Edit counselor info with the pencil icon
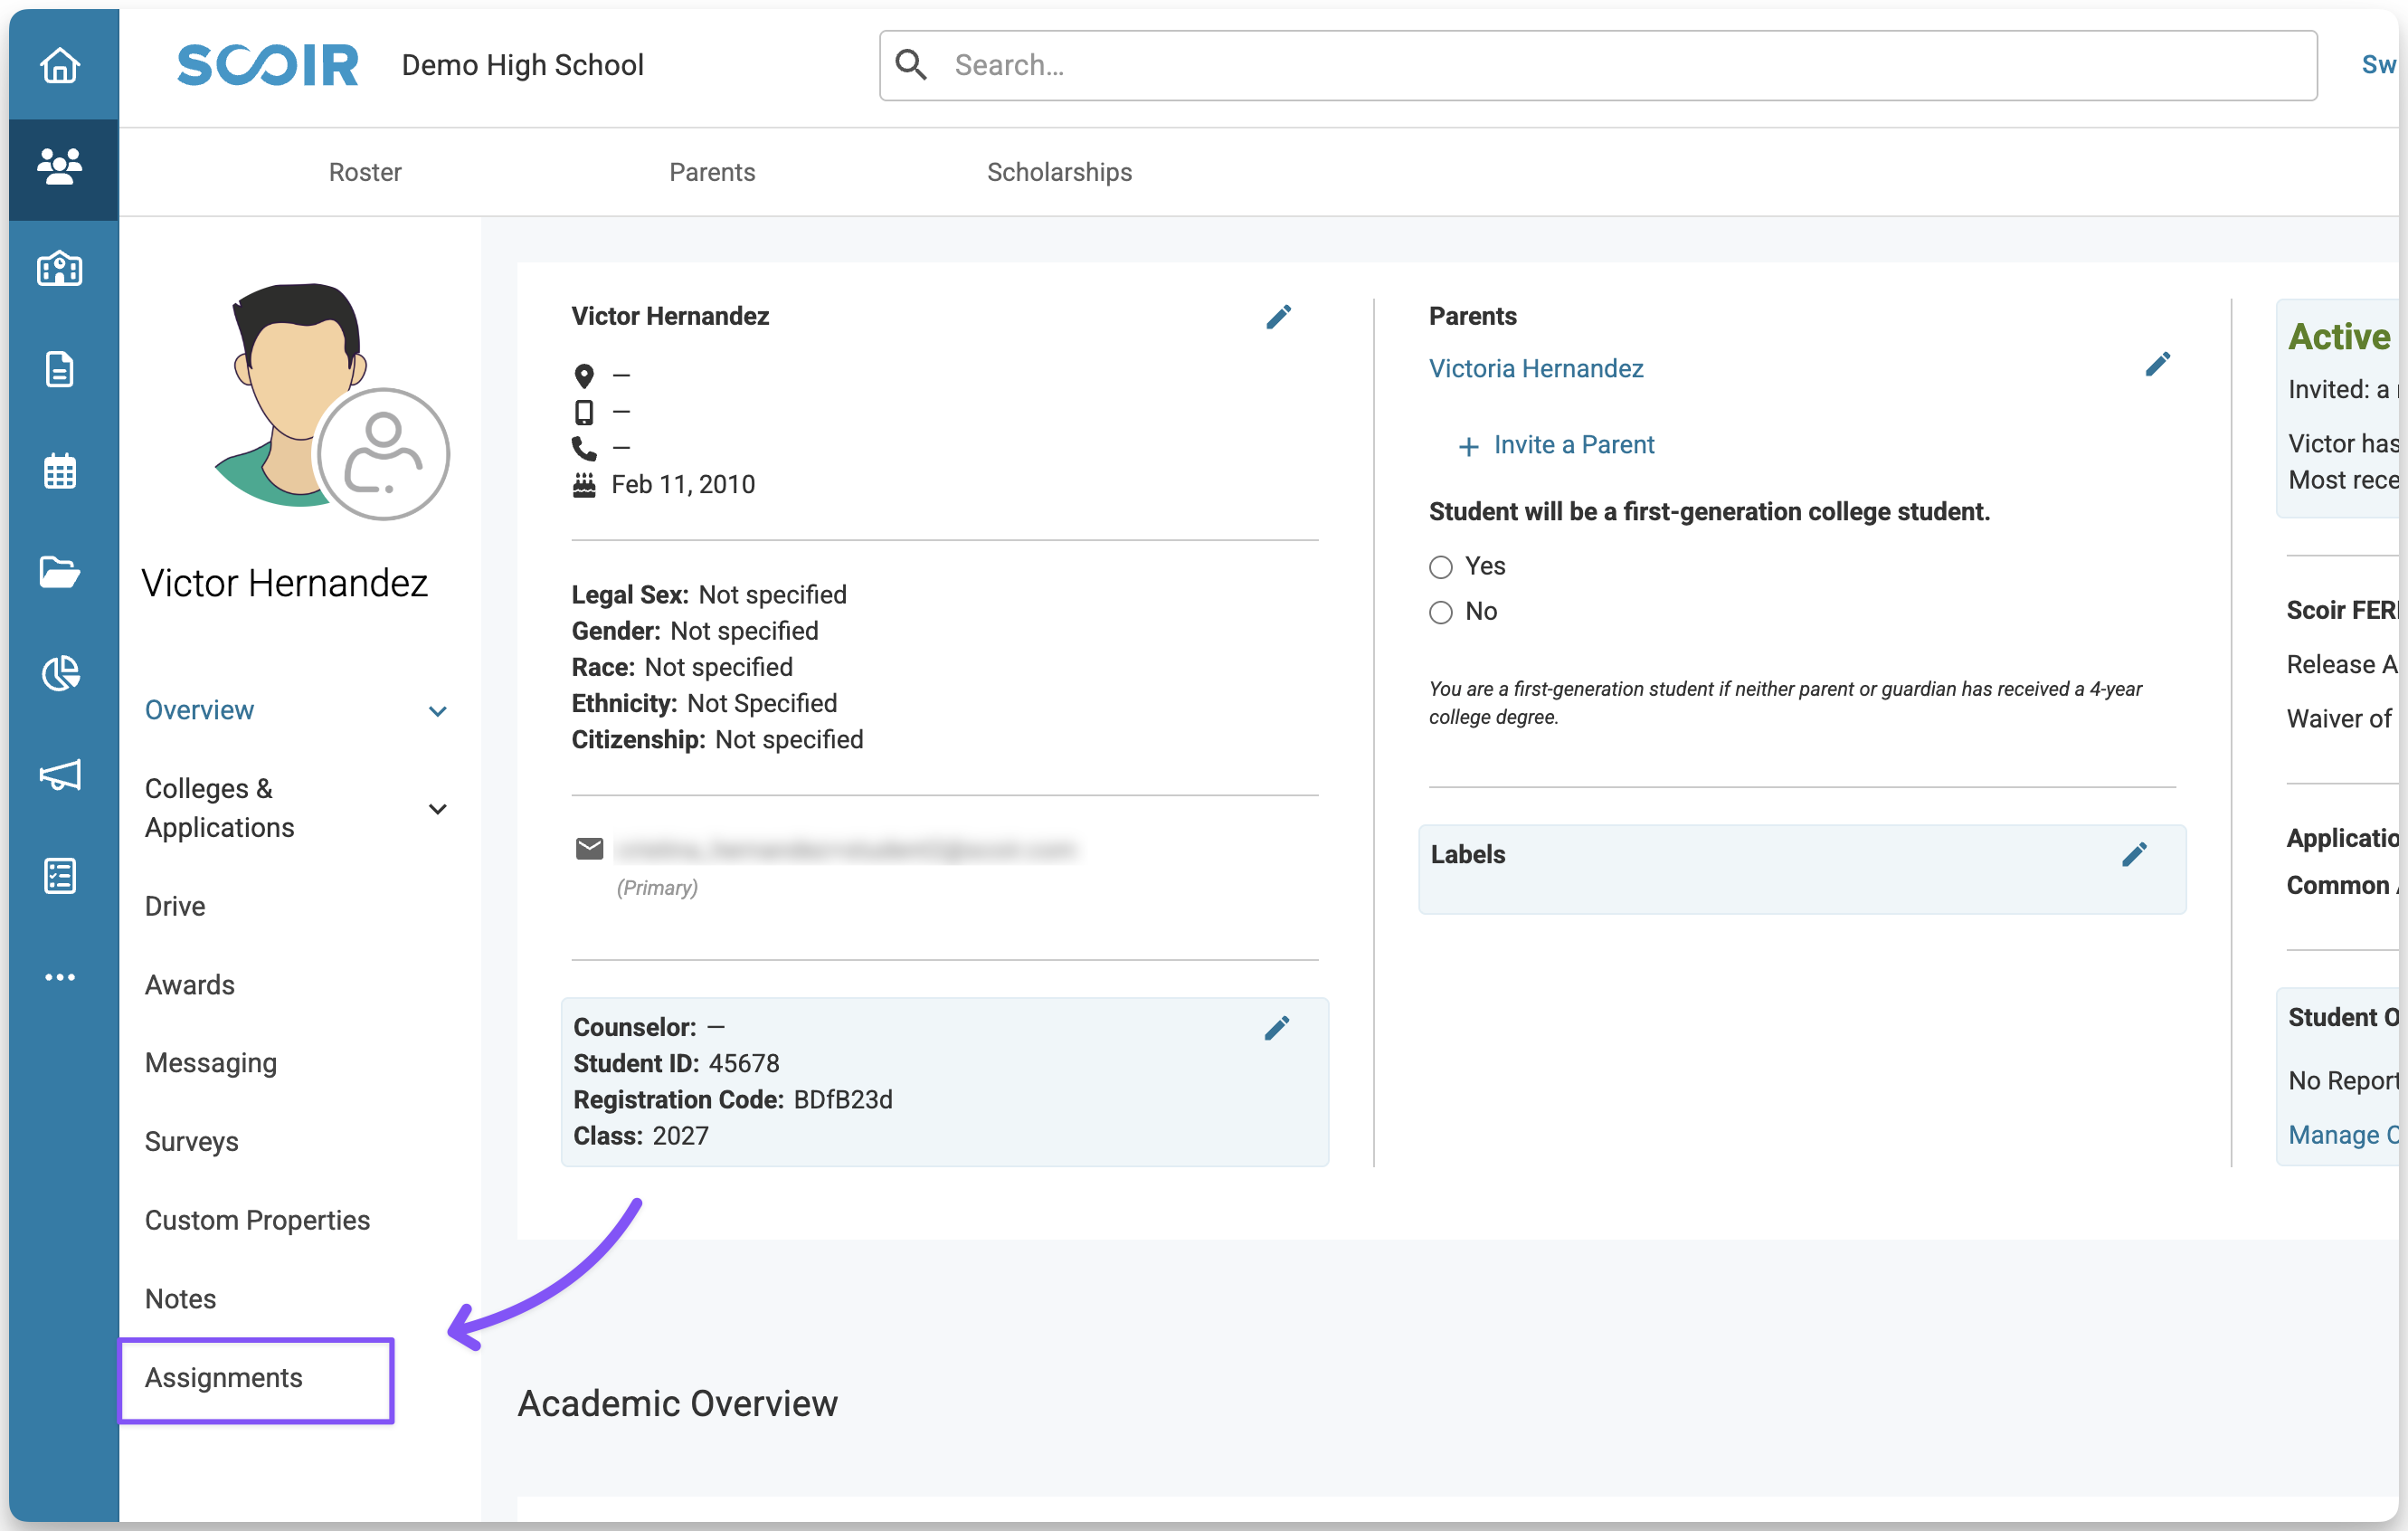 click(1276, 1028)
